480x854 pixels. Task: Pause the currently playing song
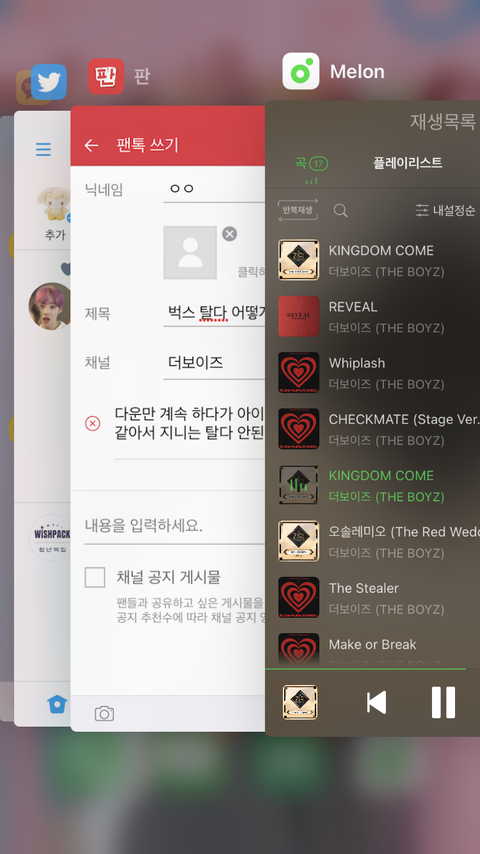[x=443, y=702]
